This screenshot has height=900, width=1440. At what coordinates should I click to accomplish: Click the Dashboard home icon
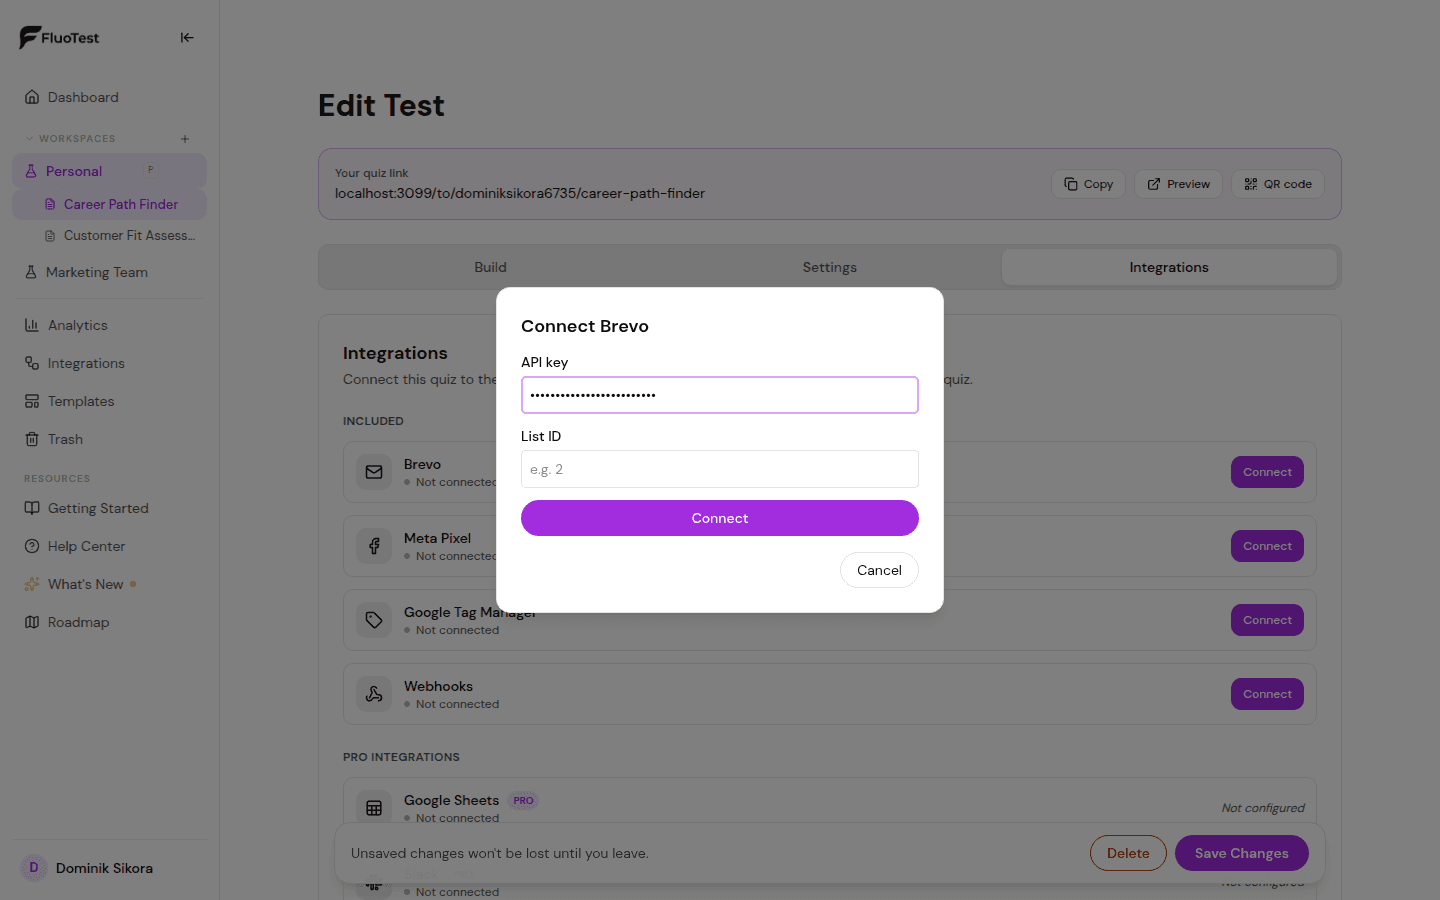(x=32, y=97)
